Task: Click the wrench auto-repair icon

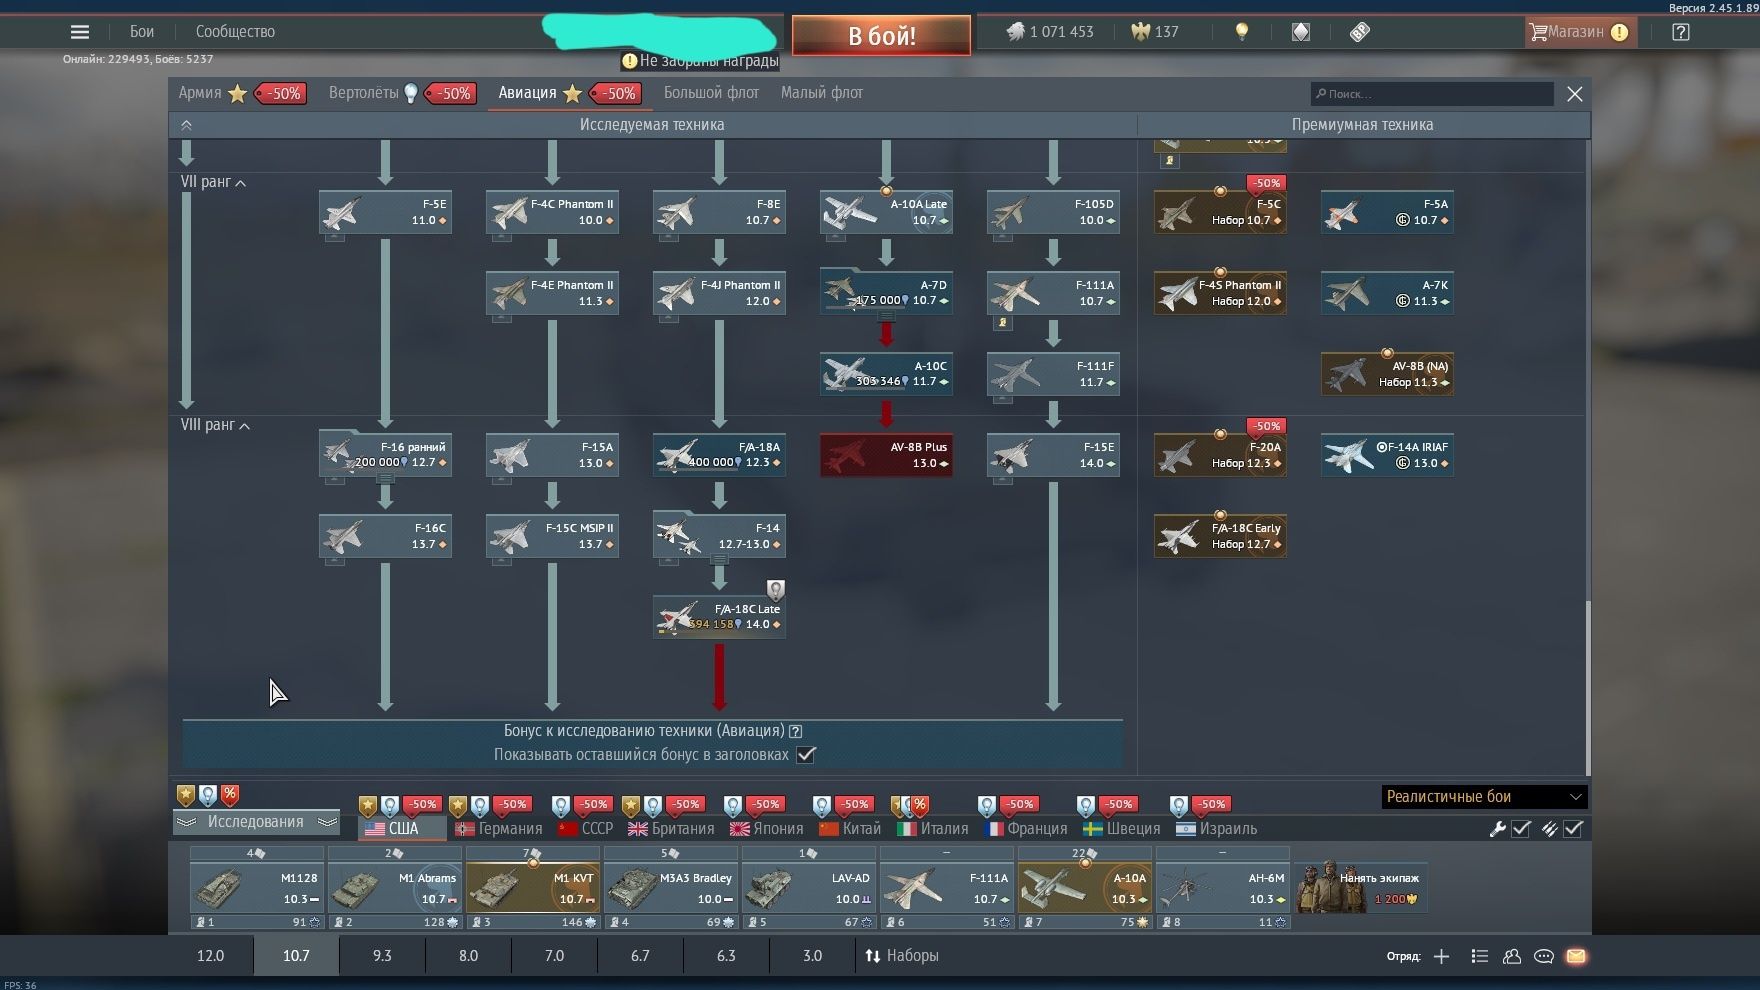Action: (1497, 829)
